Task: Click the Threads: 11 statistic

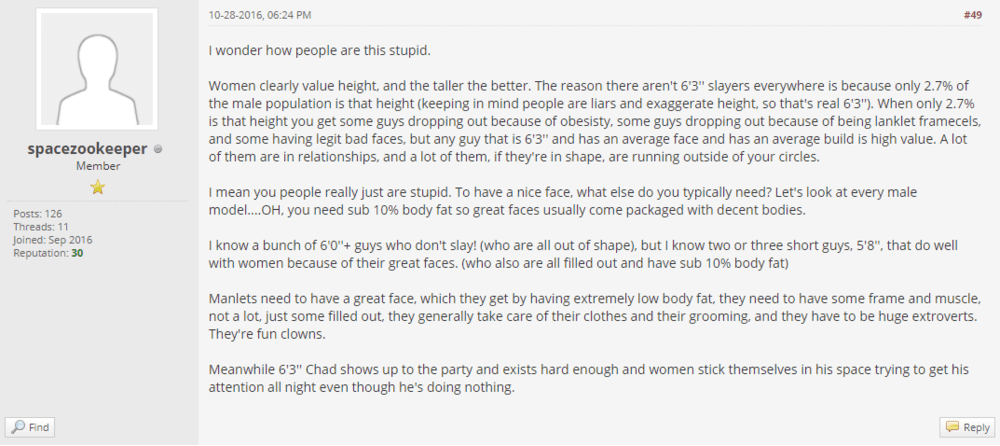Action: click(41, 227)
